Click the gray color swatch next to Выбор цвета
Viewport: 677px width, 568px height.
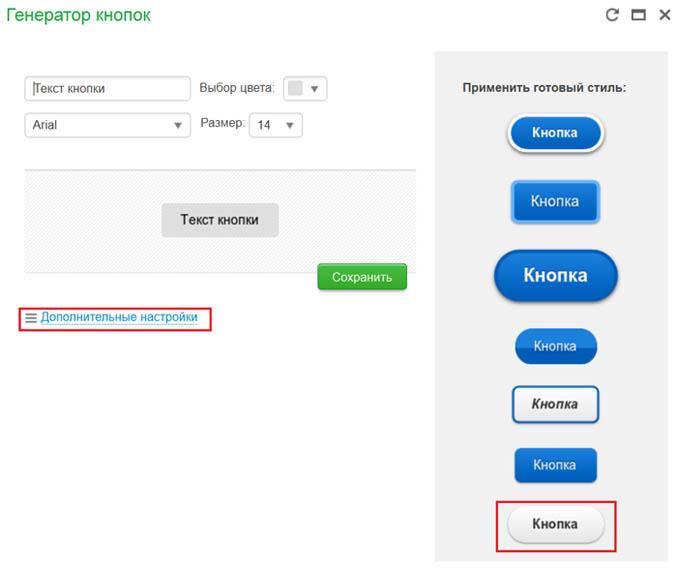tap(295, 89)
